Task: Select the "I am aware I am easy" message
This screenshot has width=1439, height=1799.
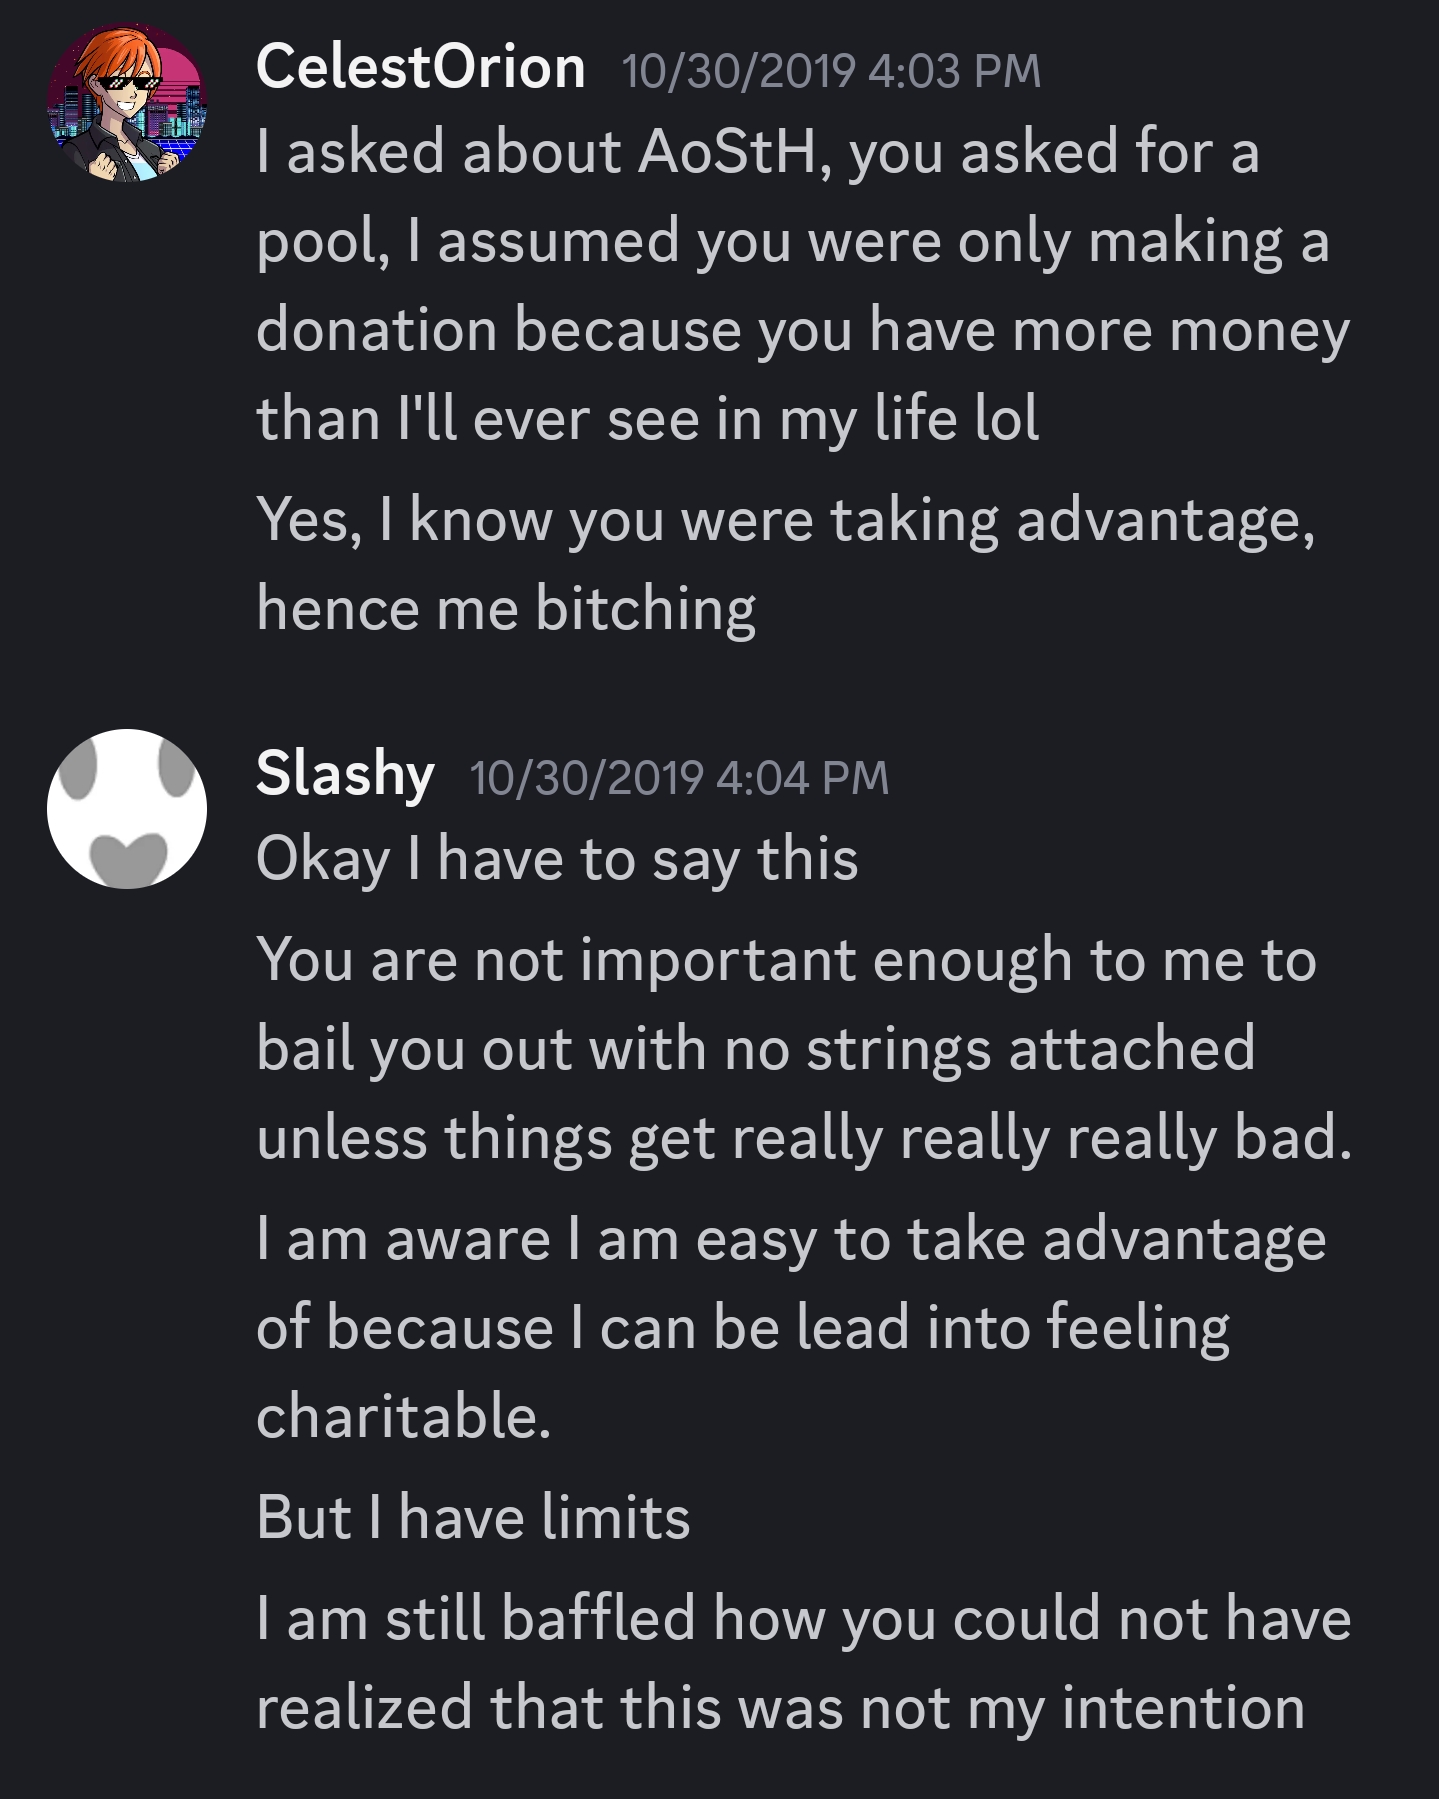Action: (790, 1240)
